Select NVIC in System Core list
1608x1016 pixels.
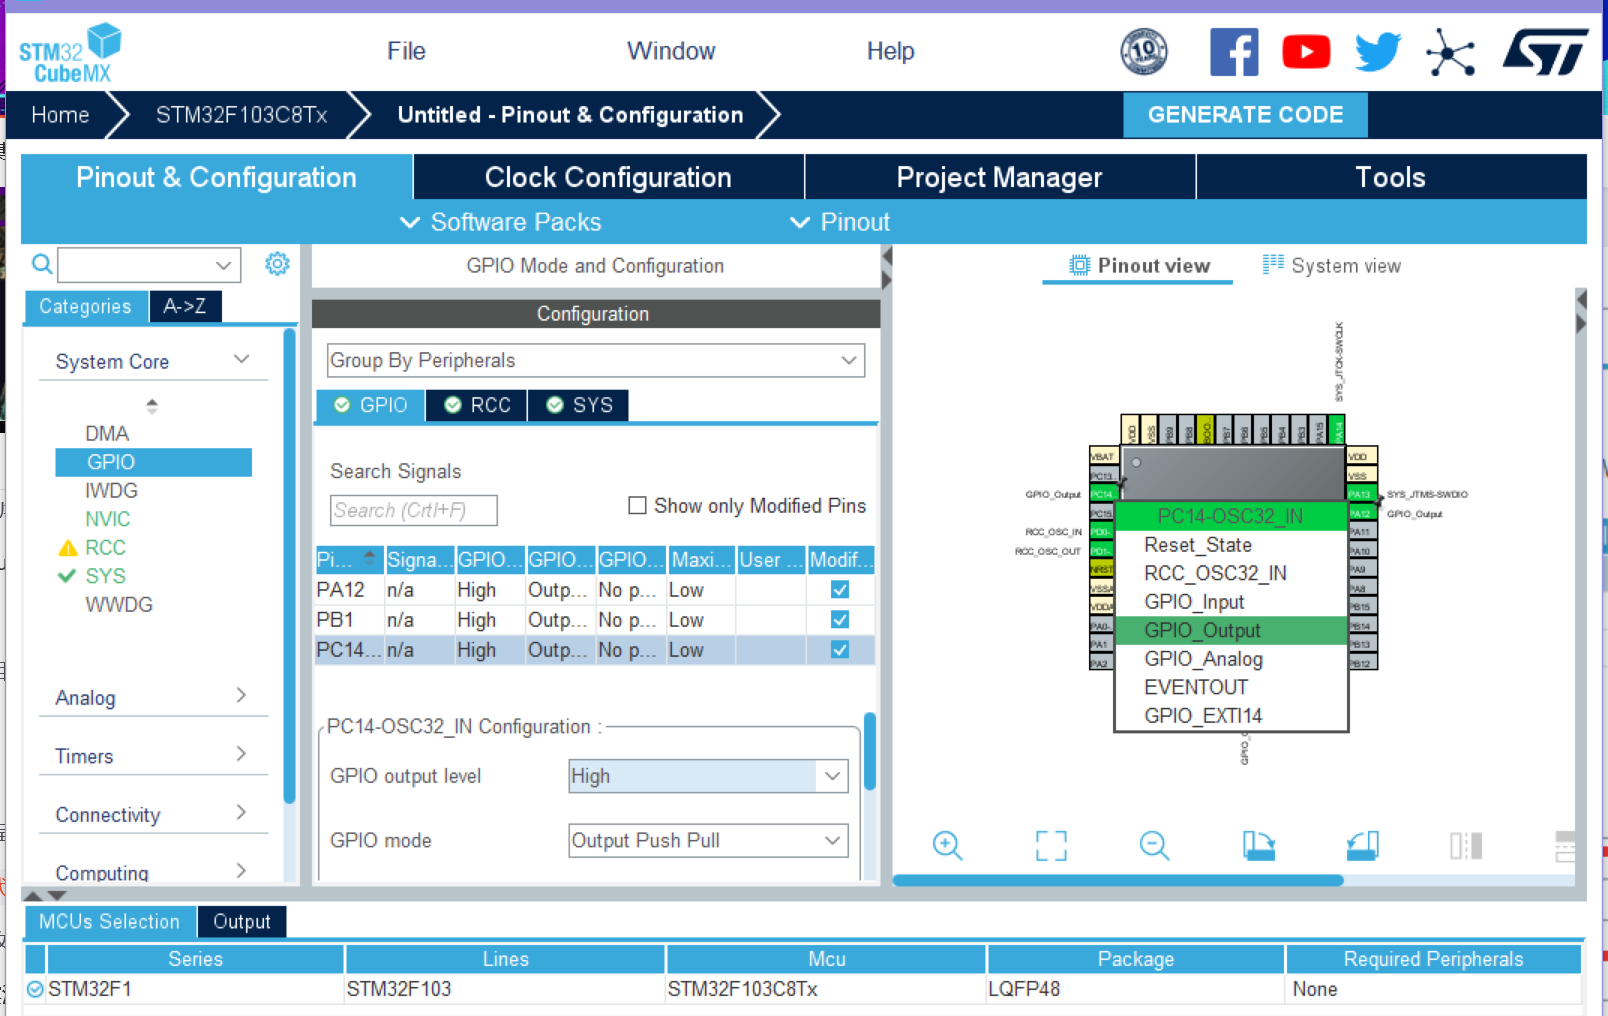point(107,519)
